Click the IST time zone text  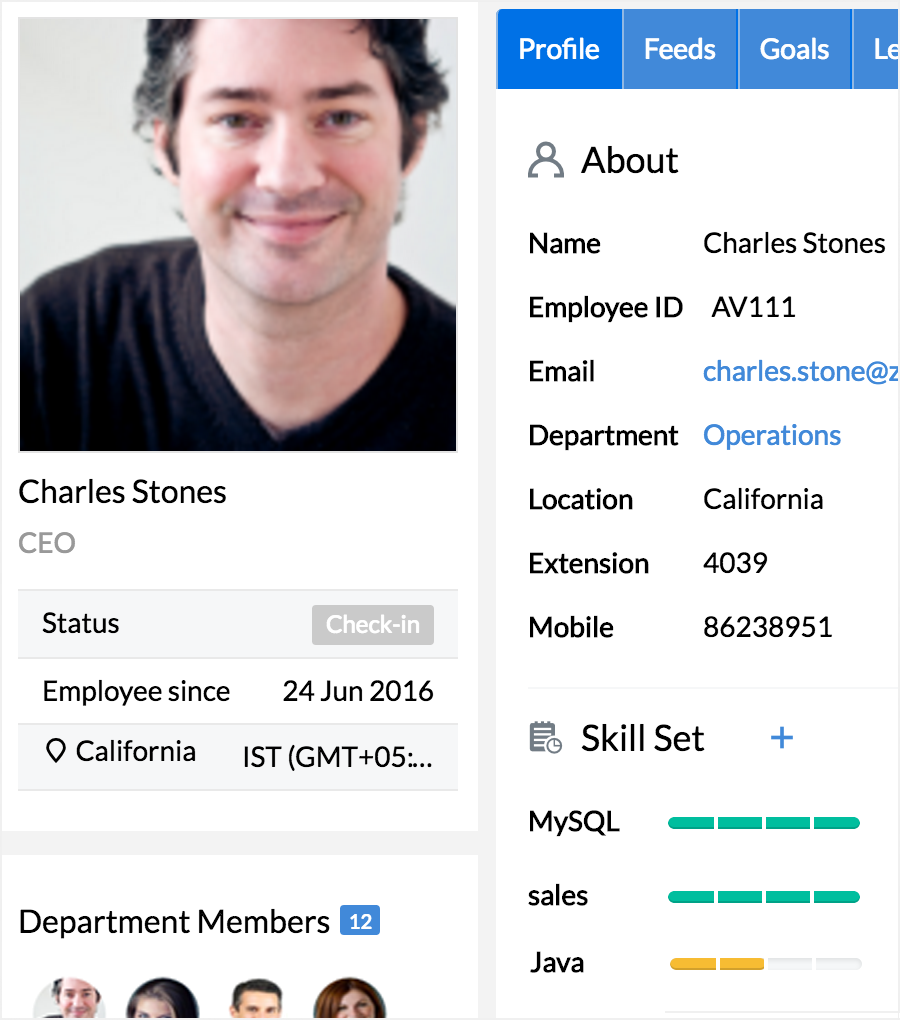(338, 758)
